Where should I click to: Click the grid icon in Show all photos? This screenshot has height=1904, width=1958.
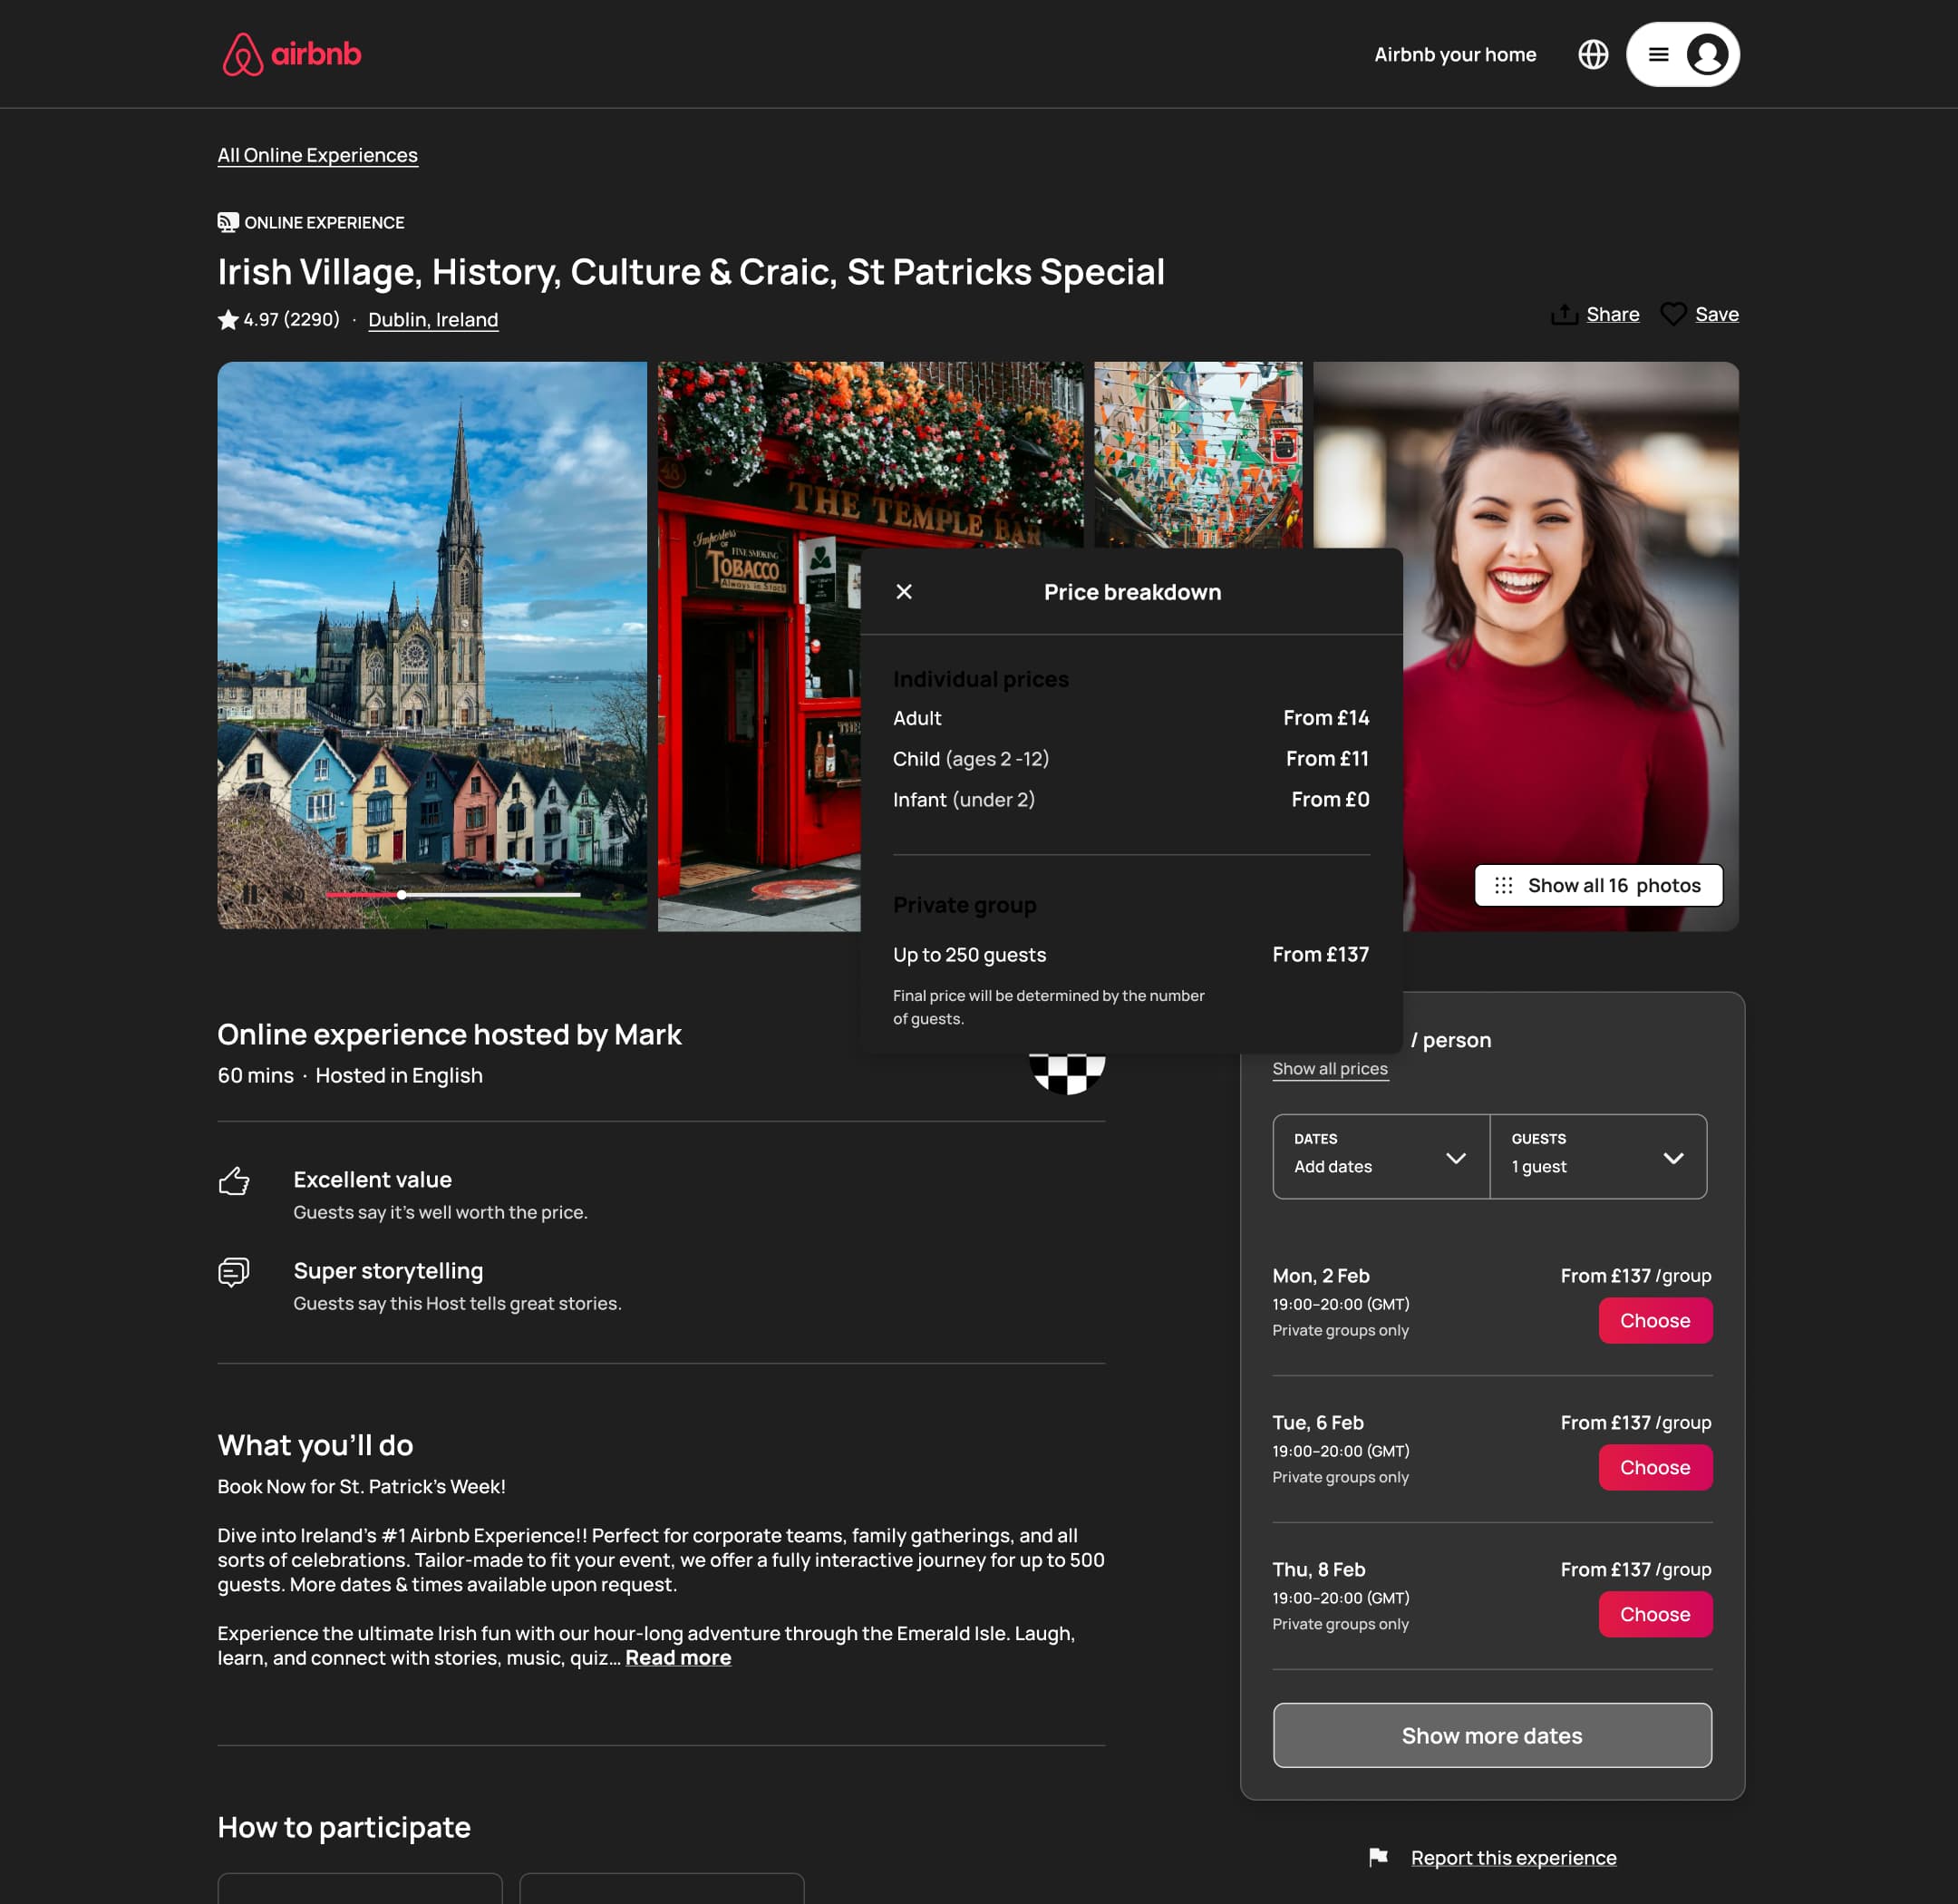point(1503,885)
